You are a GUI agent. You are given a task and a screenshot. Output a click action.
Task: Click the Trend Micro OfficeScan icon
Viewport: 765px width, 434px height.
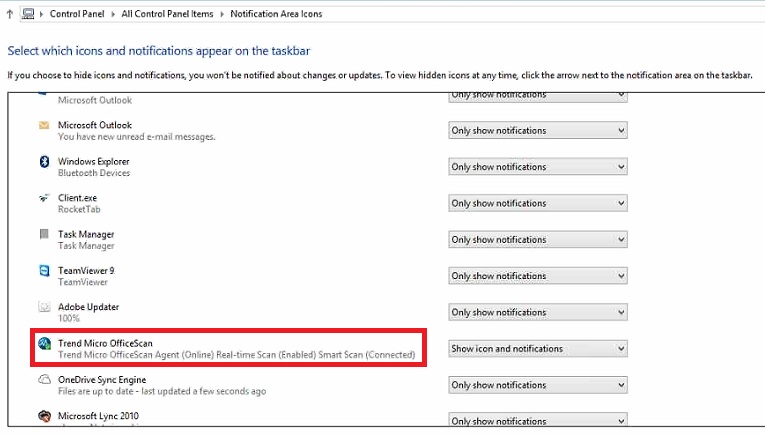pos(44,343)
